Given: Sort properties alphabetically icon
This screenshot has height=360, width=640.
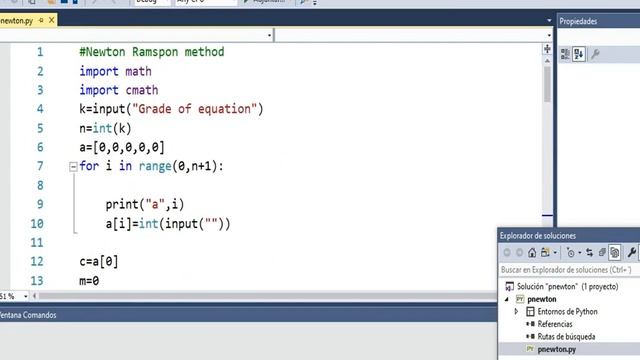Looking at the screenshot, I should click(579, 54).
